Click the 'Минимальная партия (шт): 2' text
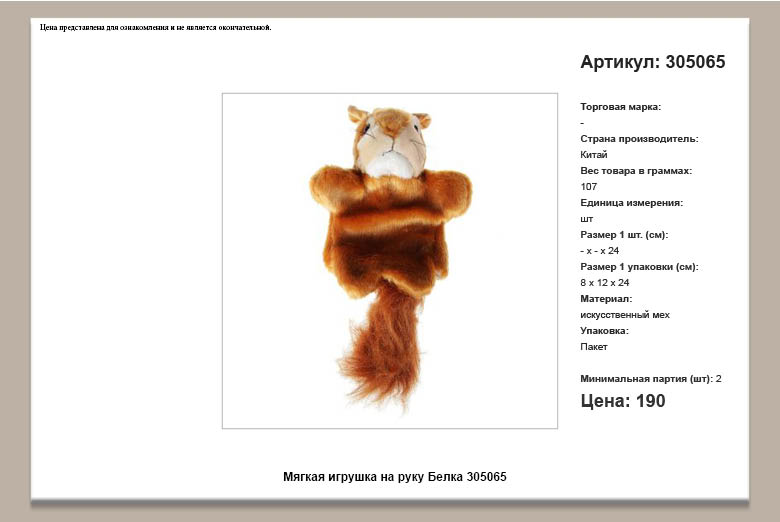 click(x=650, y=379)
